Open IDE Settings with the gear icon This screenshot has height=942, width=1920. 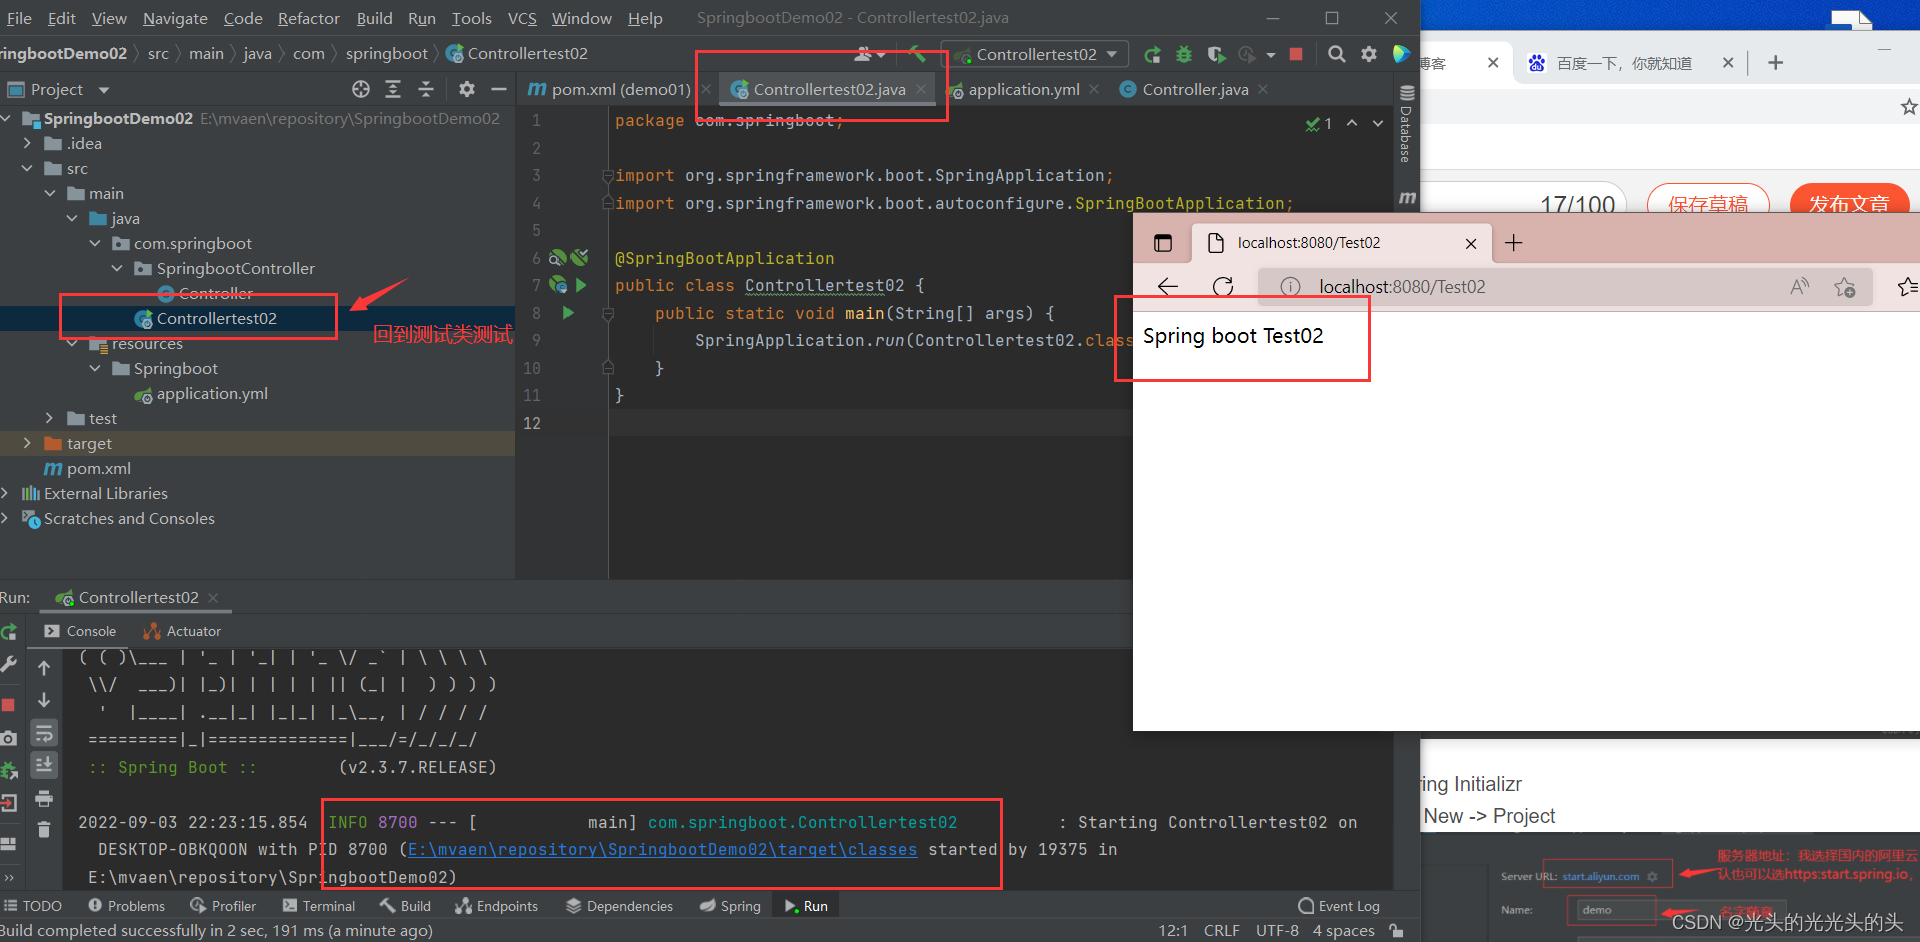pos(1369,54)
